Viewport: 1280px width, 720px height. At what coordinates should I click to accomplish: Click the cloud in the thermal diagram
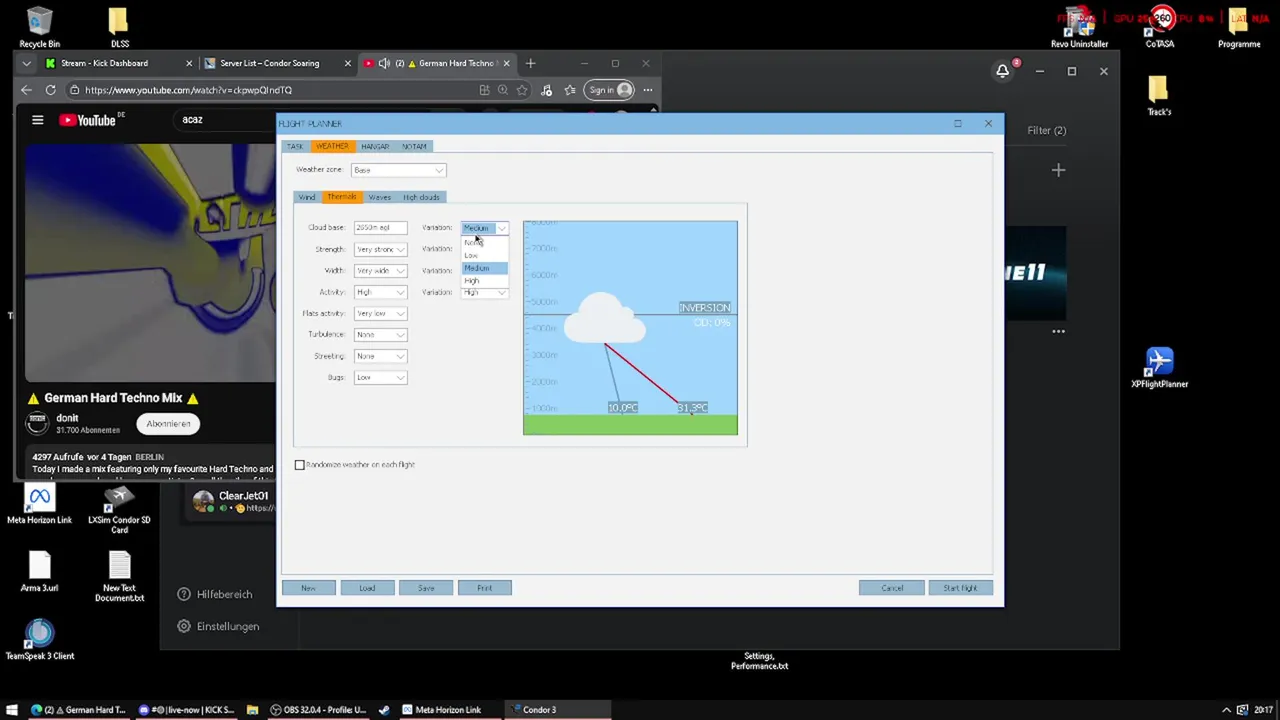pos(604,318)
